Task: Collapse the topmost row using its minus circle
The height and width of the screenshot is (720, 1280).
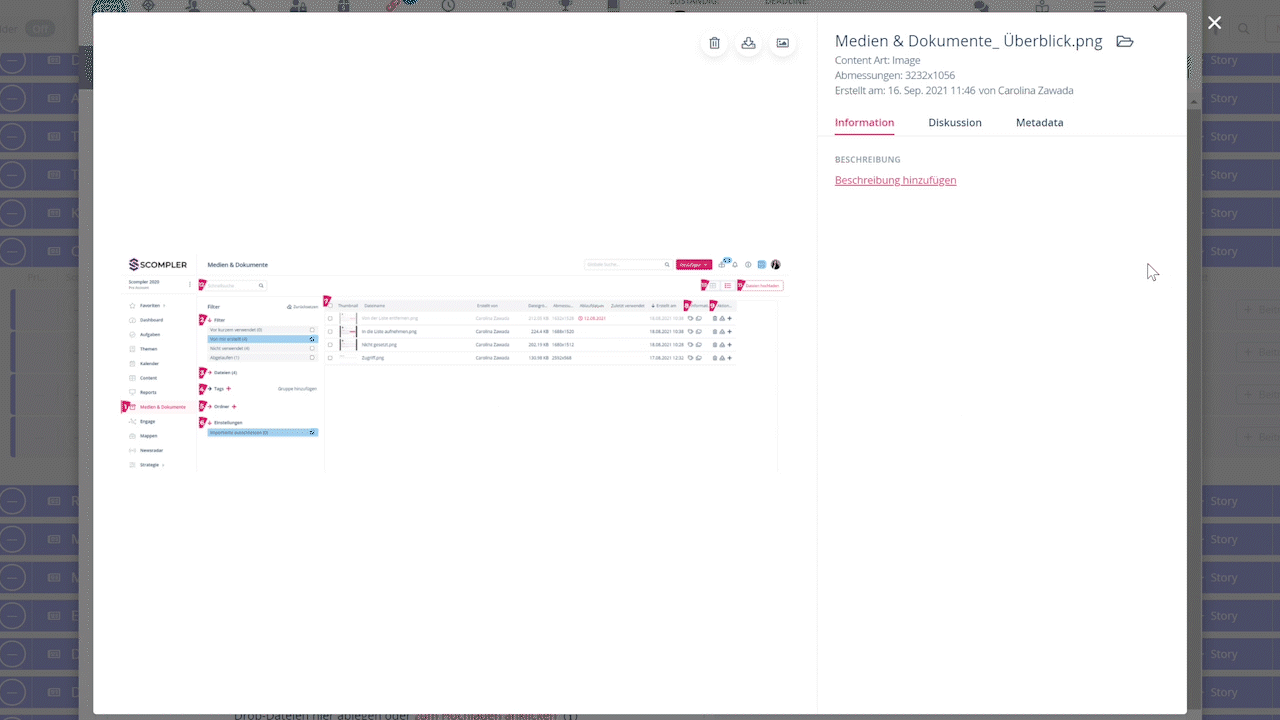Action: point(12,61)
